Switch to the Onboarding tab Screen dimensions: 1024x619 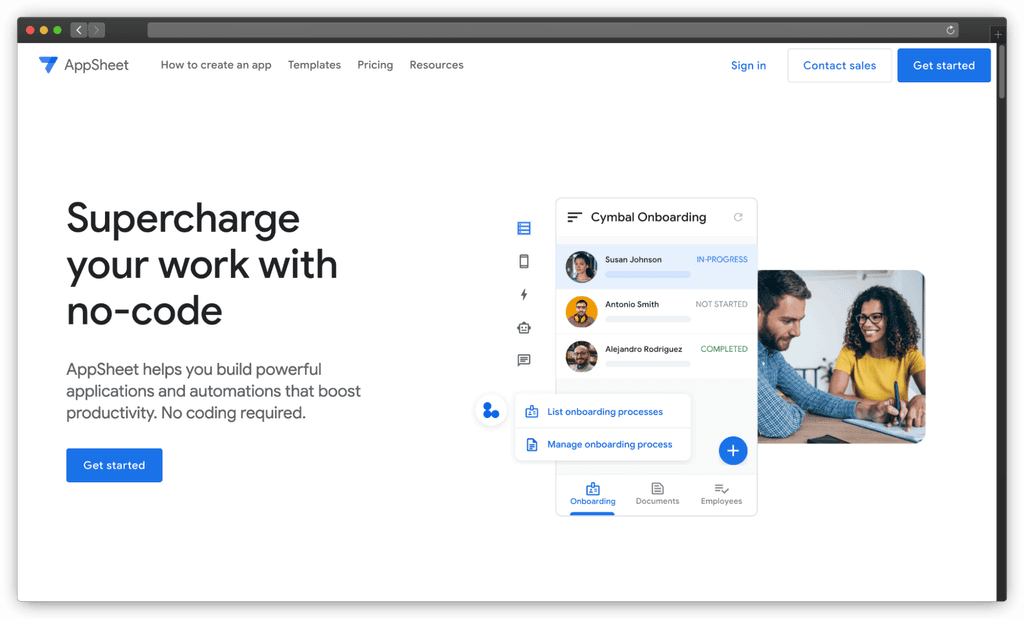click(x=592, y=494)
